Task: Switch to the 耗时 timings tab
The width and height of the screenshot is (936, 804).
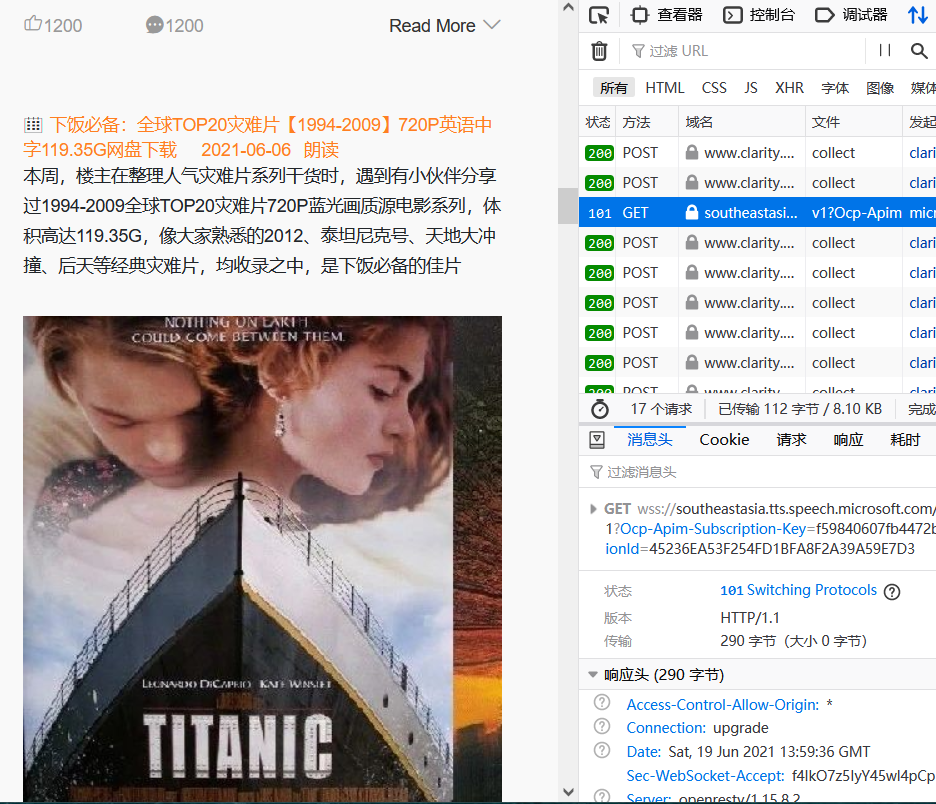Action: pyautogui.click(x=905, y=440)
